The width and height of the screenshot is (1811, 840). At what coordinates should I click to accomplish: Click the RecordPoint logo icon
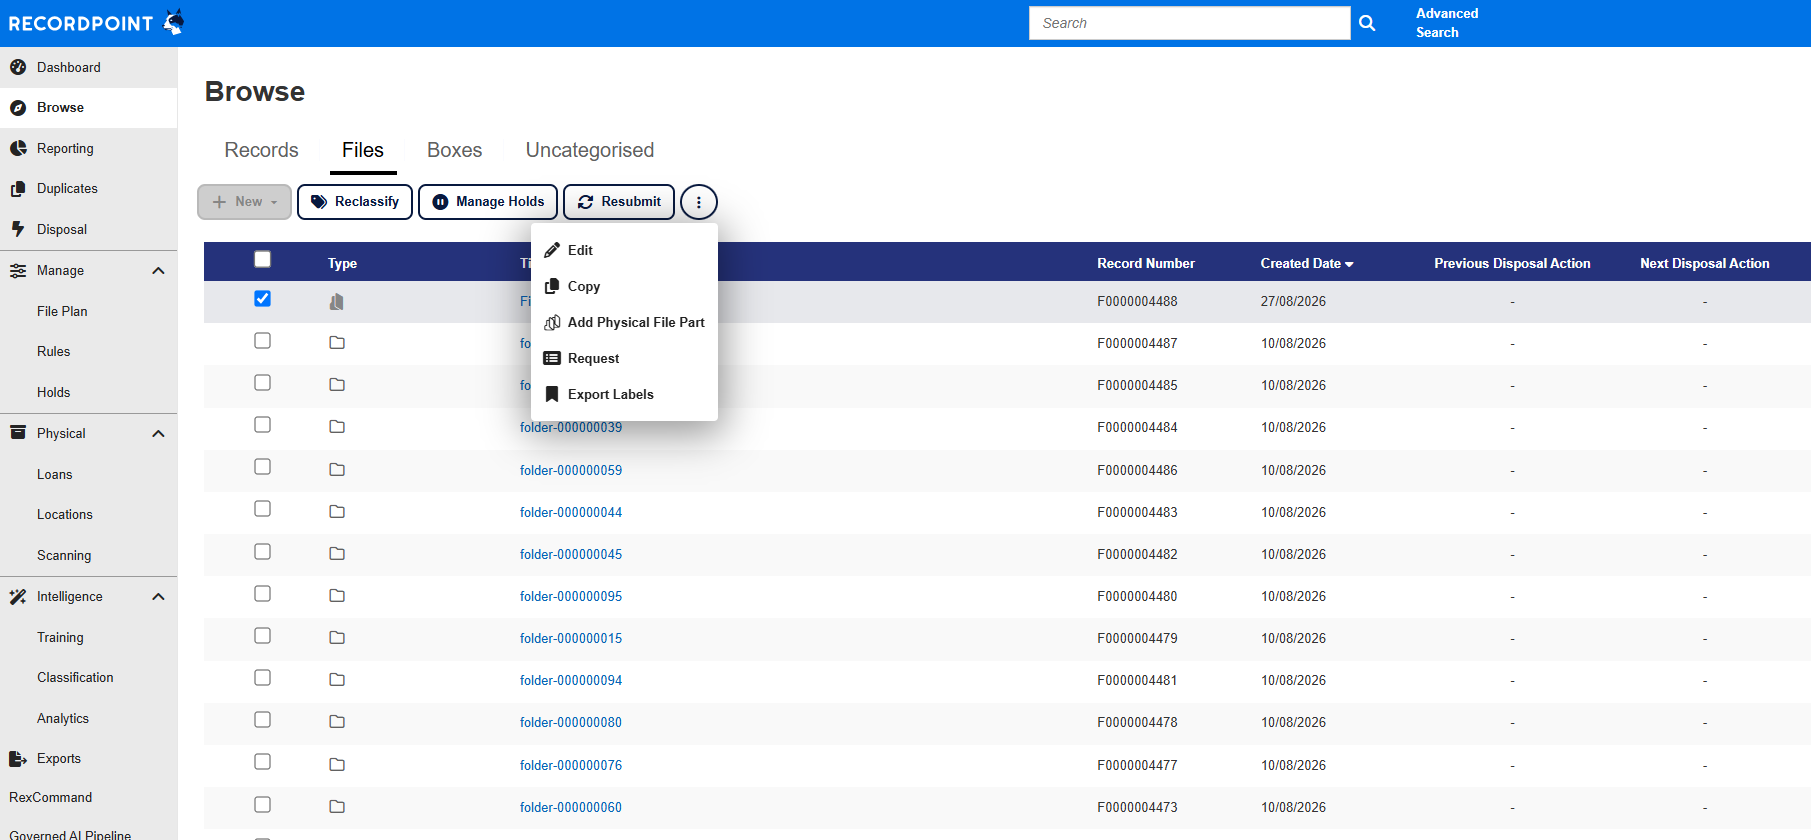(174, 21)
